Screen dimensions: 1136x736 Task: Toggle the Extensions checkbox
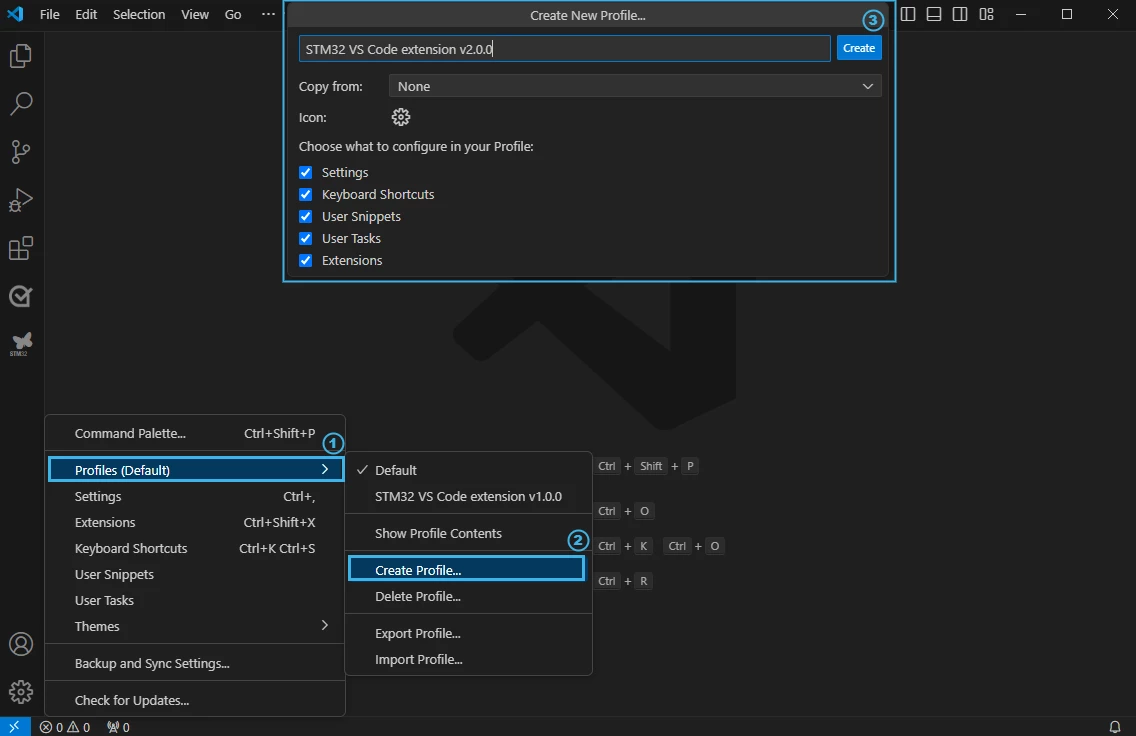click(306, 260)
